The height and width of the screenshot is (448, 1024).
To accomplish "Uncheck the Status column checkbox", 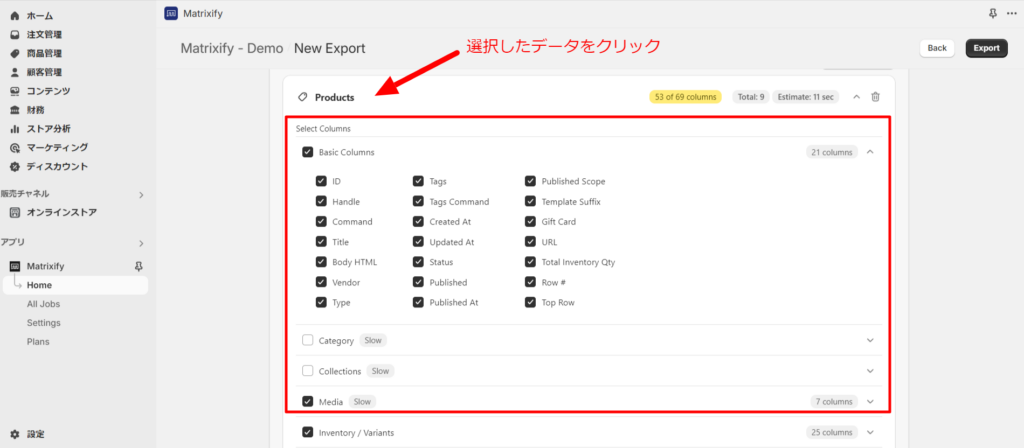I will 418,262.
